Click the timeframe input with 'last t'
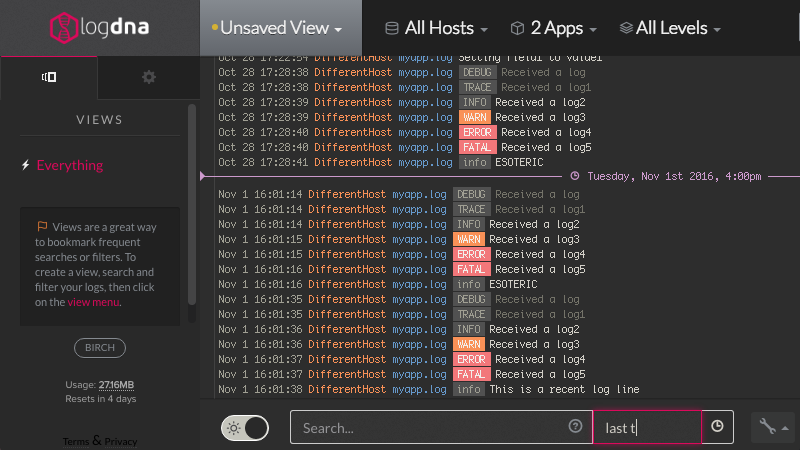800x450 pixels. coord(647,428)
